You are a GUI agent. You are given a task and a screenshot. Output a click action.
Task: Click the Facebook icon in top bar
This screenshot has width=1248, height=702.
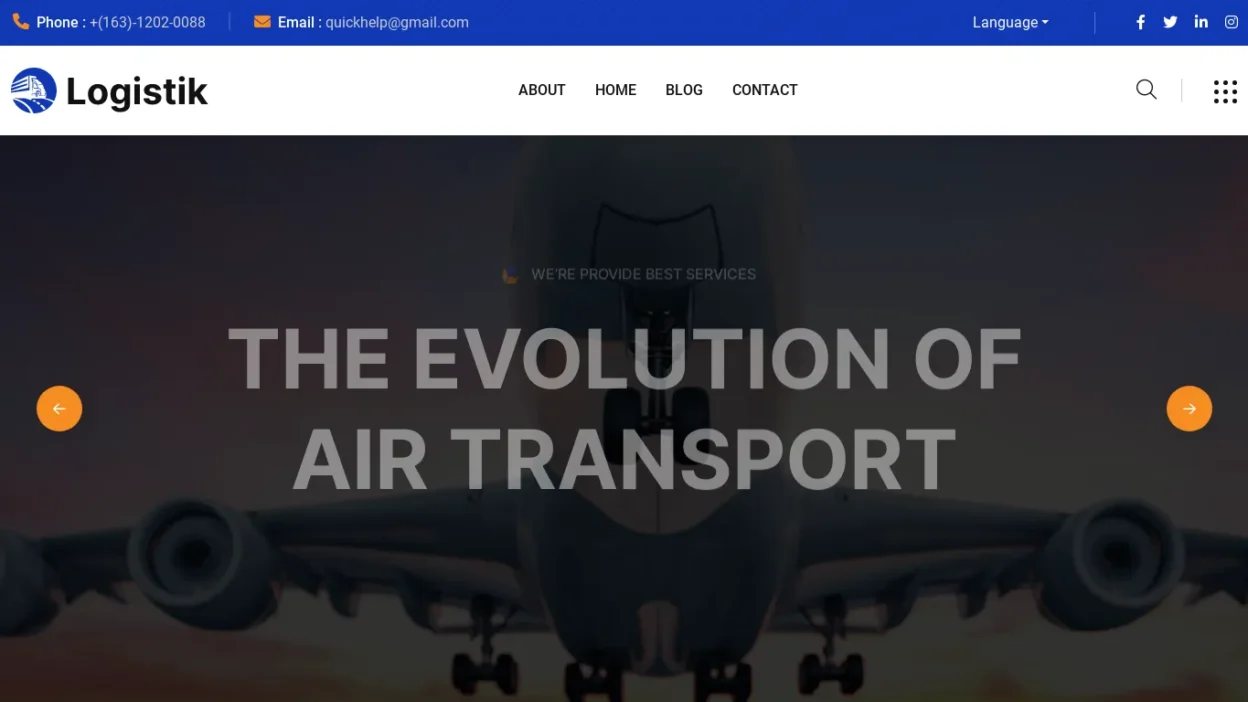tap(1140, 22)
